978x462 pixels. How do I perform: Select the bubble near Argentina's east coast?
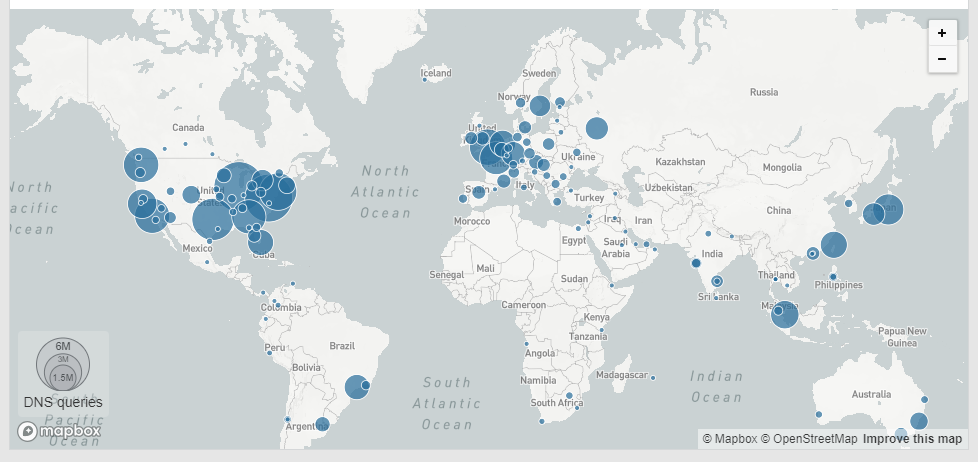322,424
